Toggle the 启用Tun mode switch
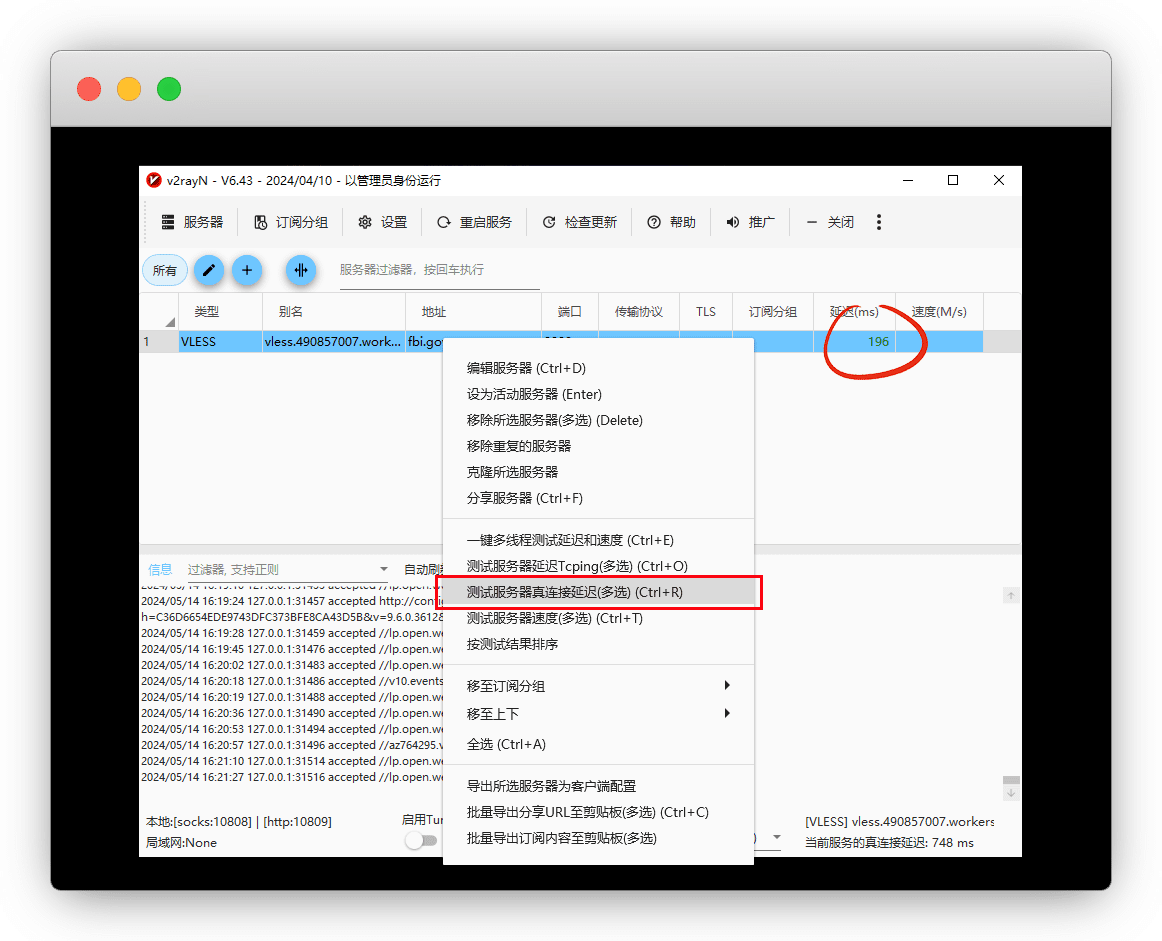 pos(420,841)
